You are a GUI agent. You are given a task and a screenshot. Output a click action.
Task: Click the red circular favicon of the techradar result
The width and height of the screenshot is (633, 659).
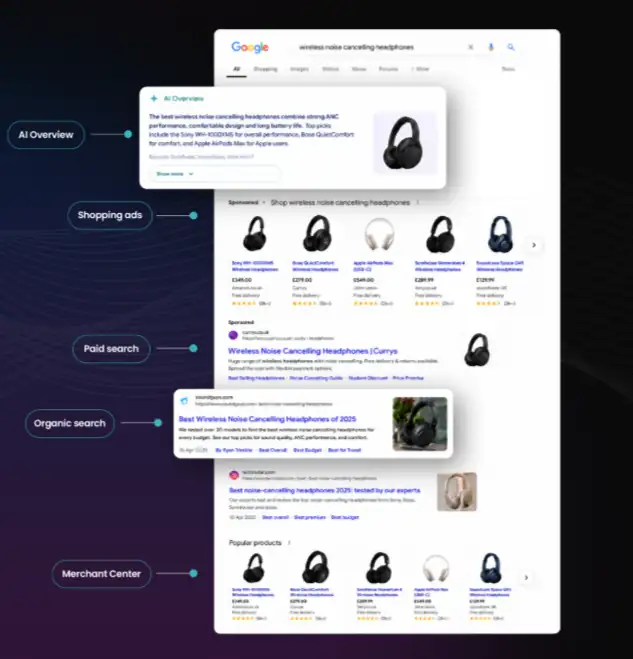tap(234, 475)
